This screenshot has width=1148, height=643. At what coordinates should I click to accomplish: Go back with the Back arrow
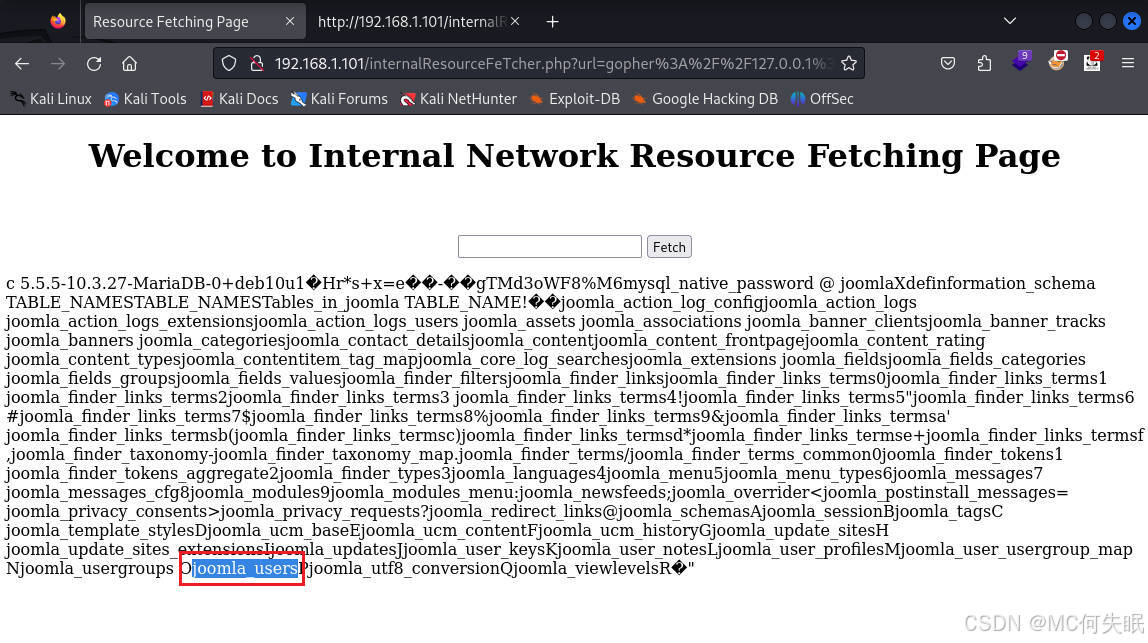click(x=22, y=64)
